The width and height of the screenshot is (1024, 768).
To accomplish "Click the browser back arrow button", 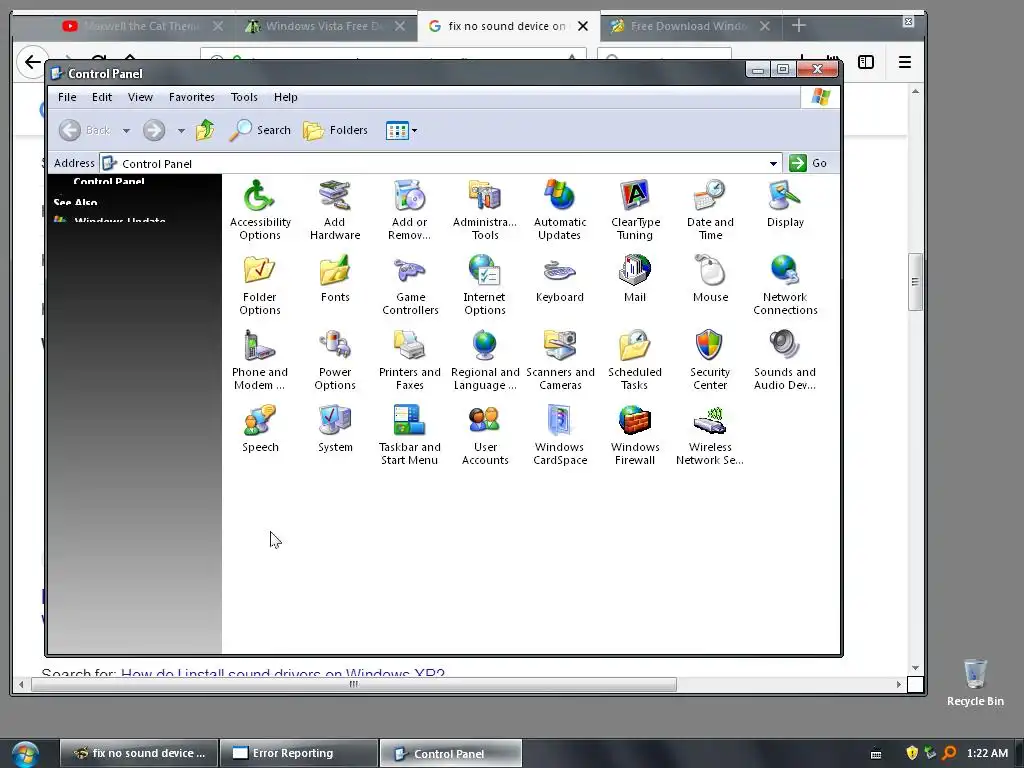I will pos(32,62).
